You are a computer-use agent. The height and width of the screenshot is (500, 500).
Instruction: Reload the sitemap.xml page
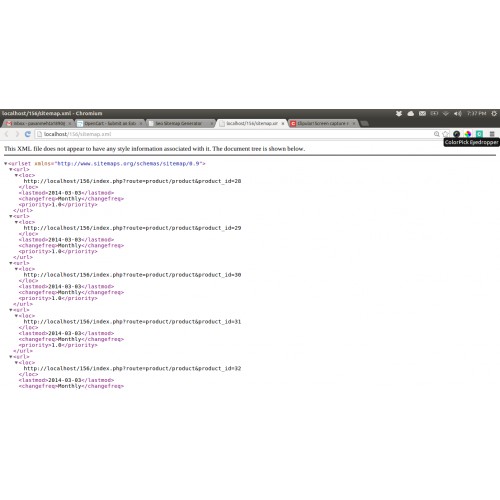(x=28, y=134)
